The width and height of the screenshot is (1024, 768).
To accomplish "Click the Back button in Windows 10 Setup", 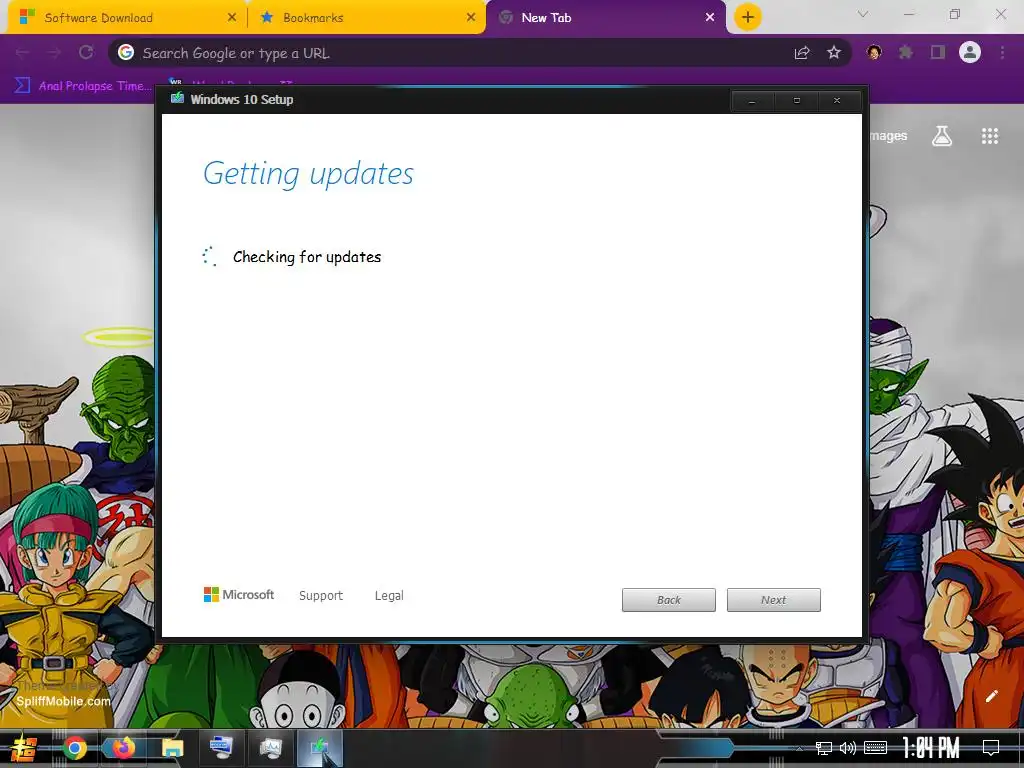I will (x=669, y=600).
